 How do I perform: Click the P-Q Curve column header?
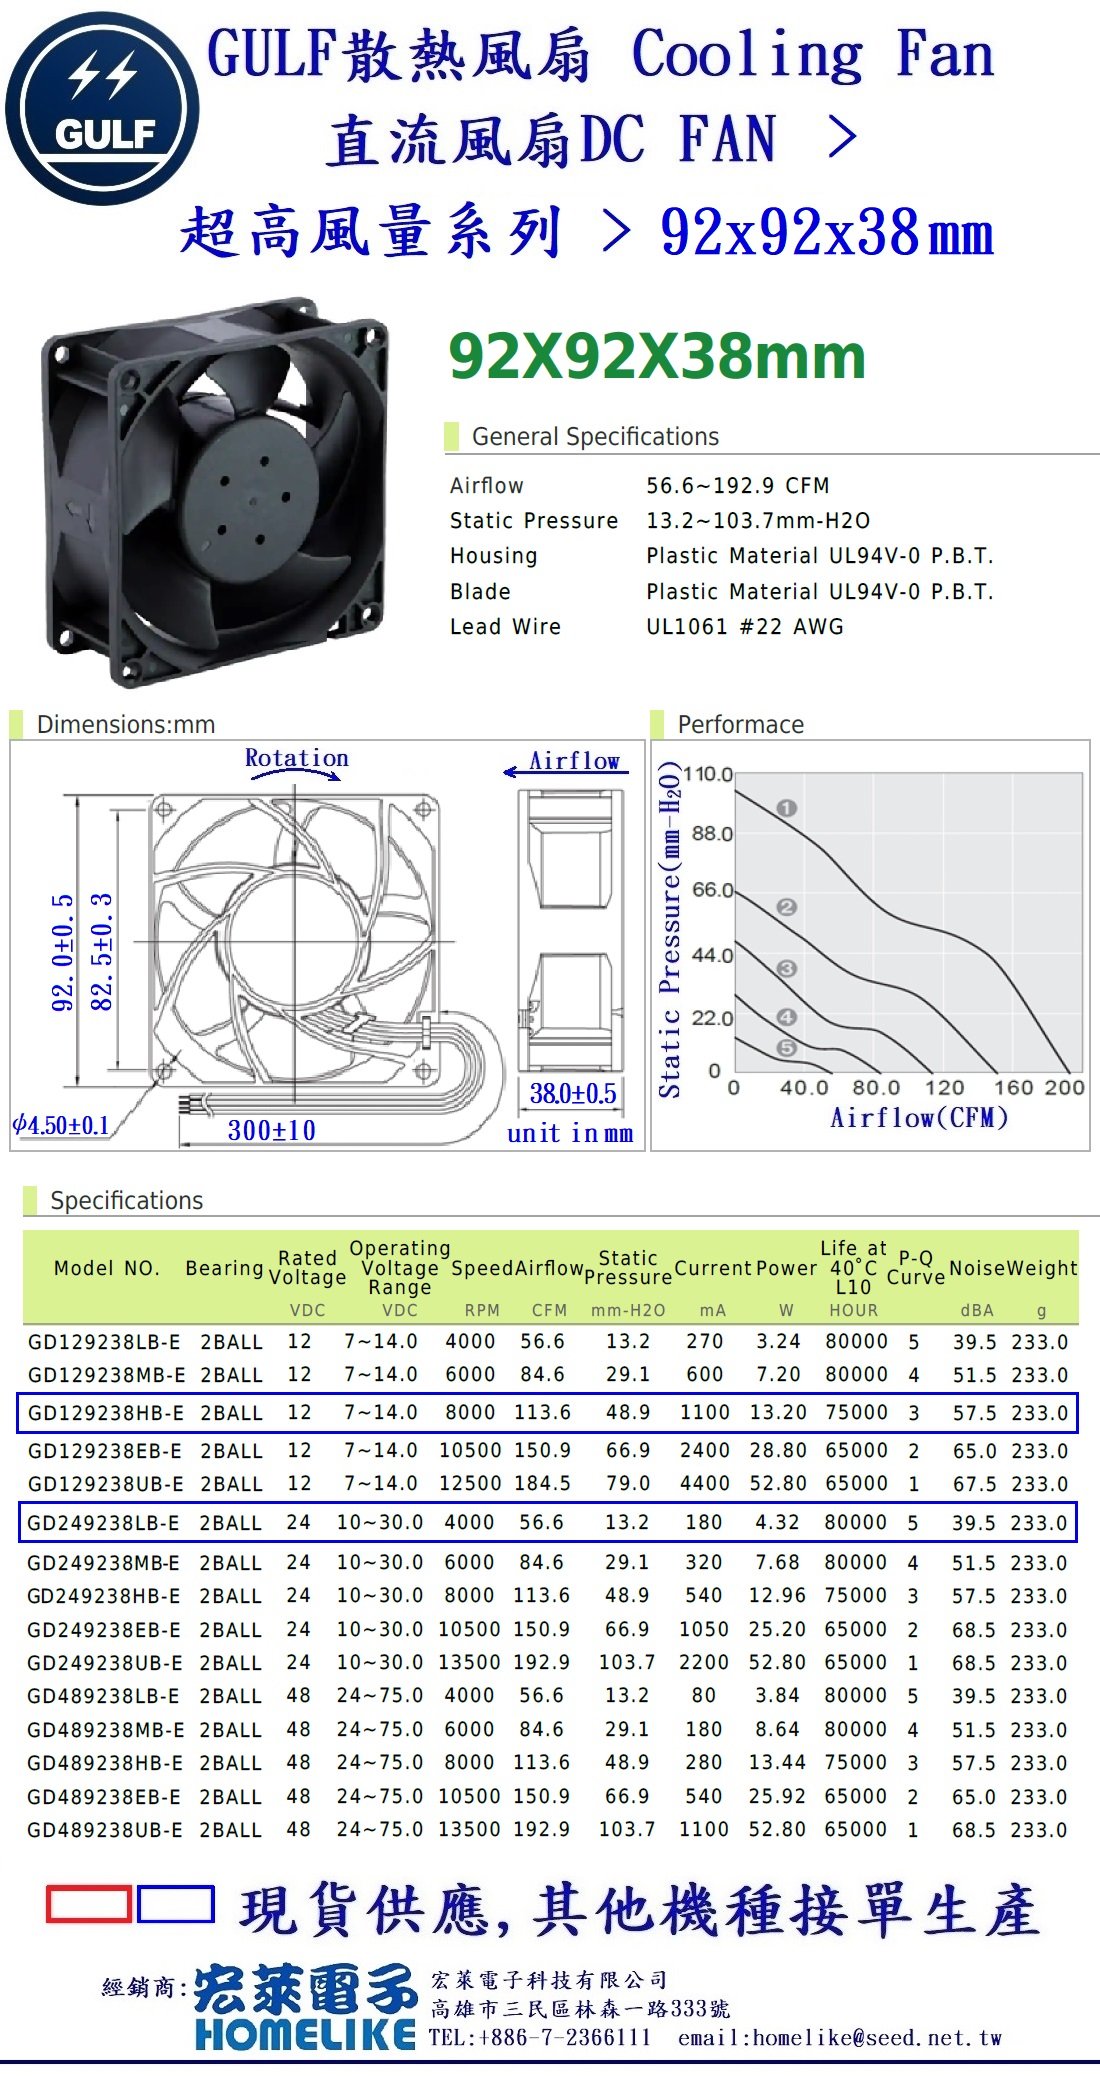click(x=916, y=1267)
